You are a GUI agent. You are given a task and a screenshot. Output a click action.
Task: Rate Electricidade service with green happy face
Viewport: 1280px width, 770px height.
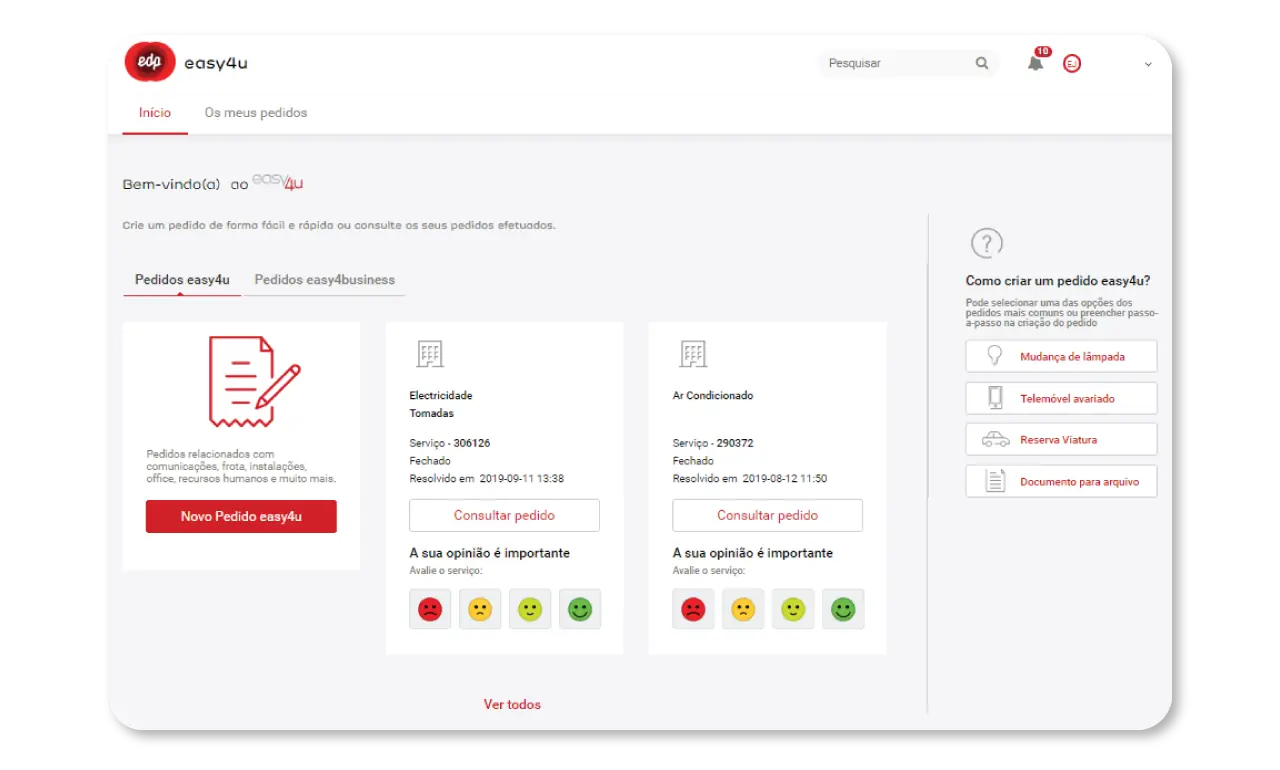580,609
